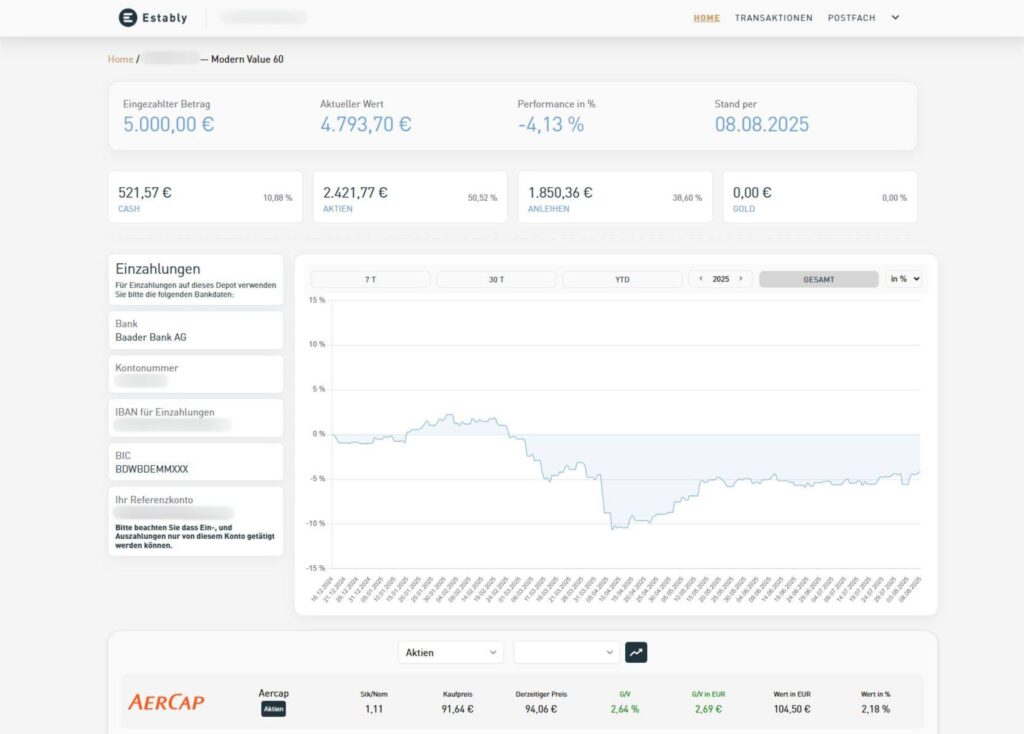Click the Kaufpreis value 91,64 €
Viewport: 1024px width, 734px height.
point(457,709)
